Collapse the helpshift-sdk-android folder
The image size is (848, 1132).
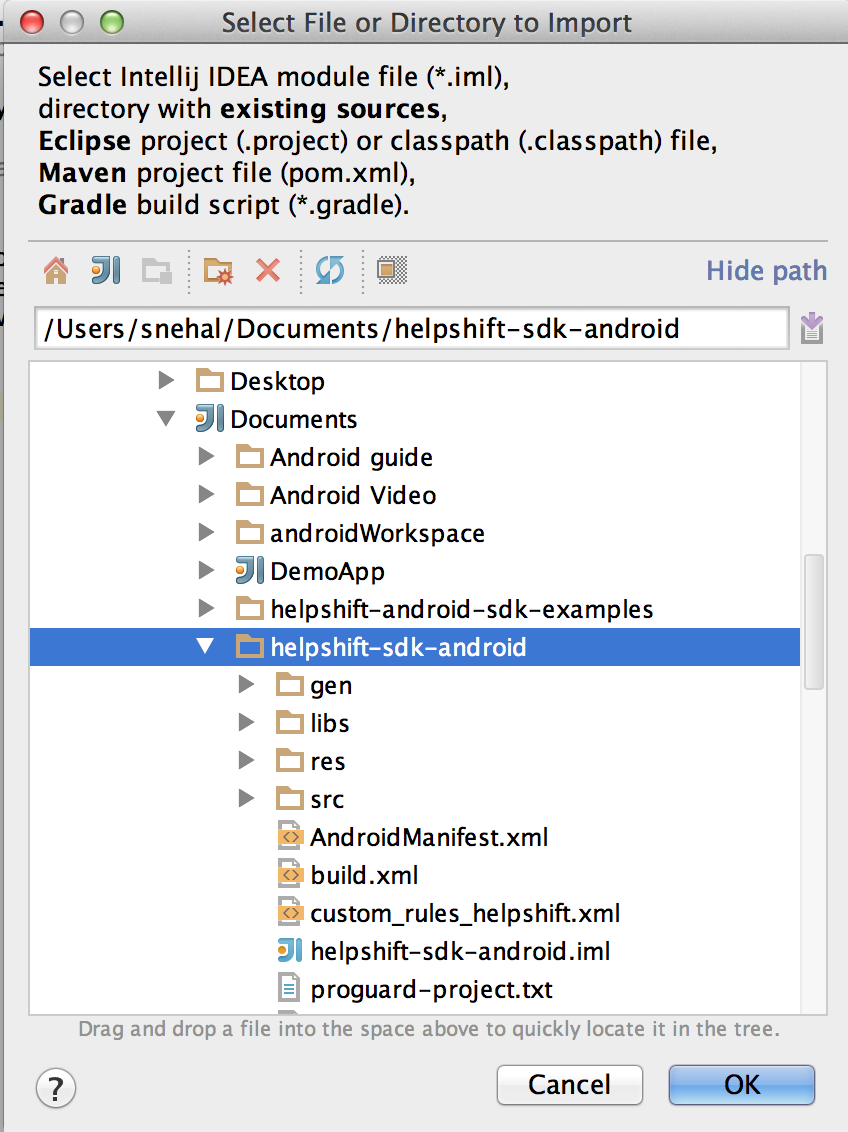[206, 647]
